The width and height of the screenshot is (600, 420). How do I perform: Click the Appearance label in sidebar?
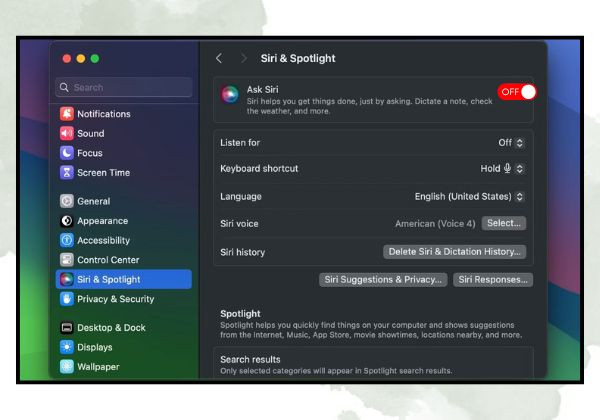[103, 221]
